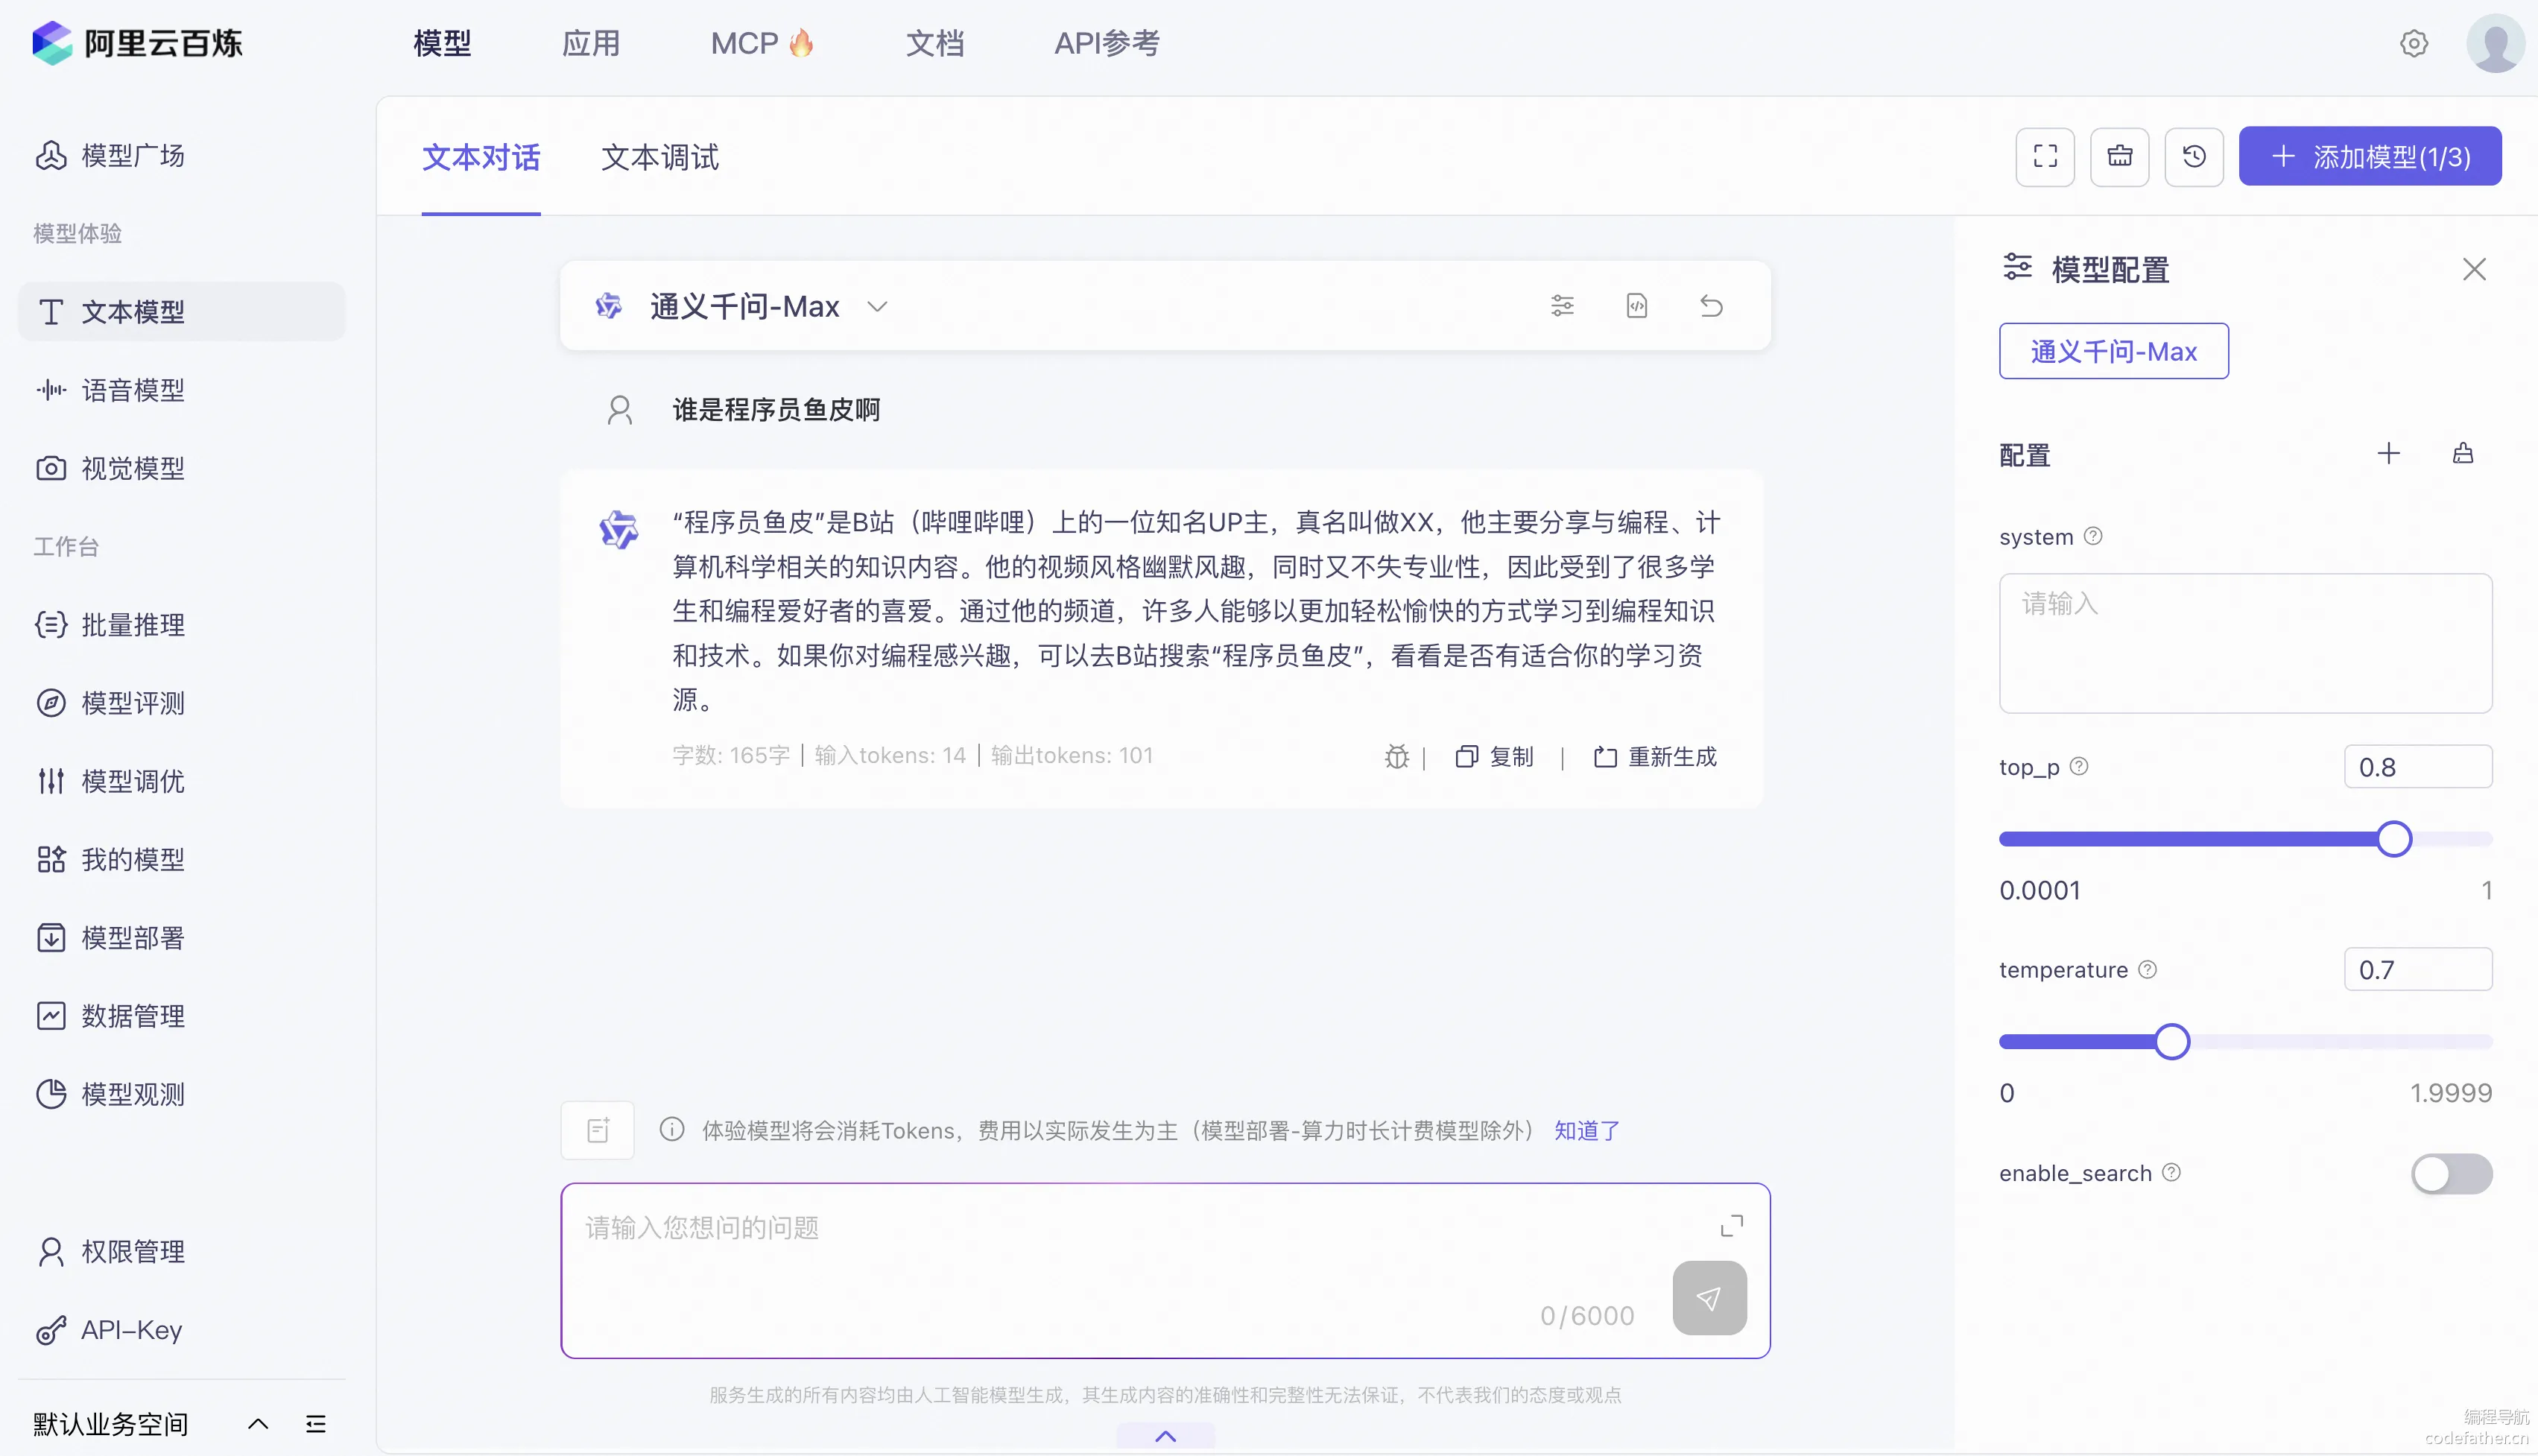Click the 知道了 link
Screen dimensions: 2538x1456
pos(1587,1130)
